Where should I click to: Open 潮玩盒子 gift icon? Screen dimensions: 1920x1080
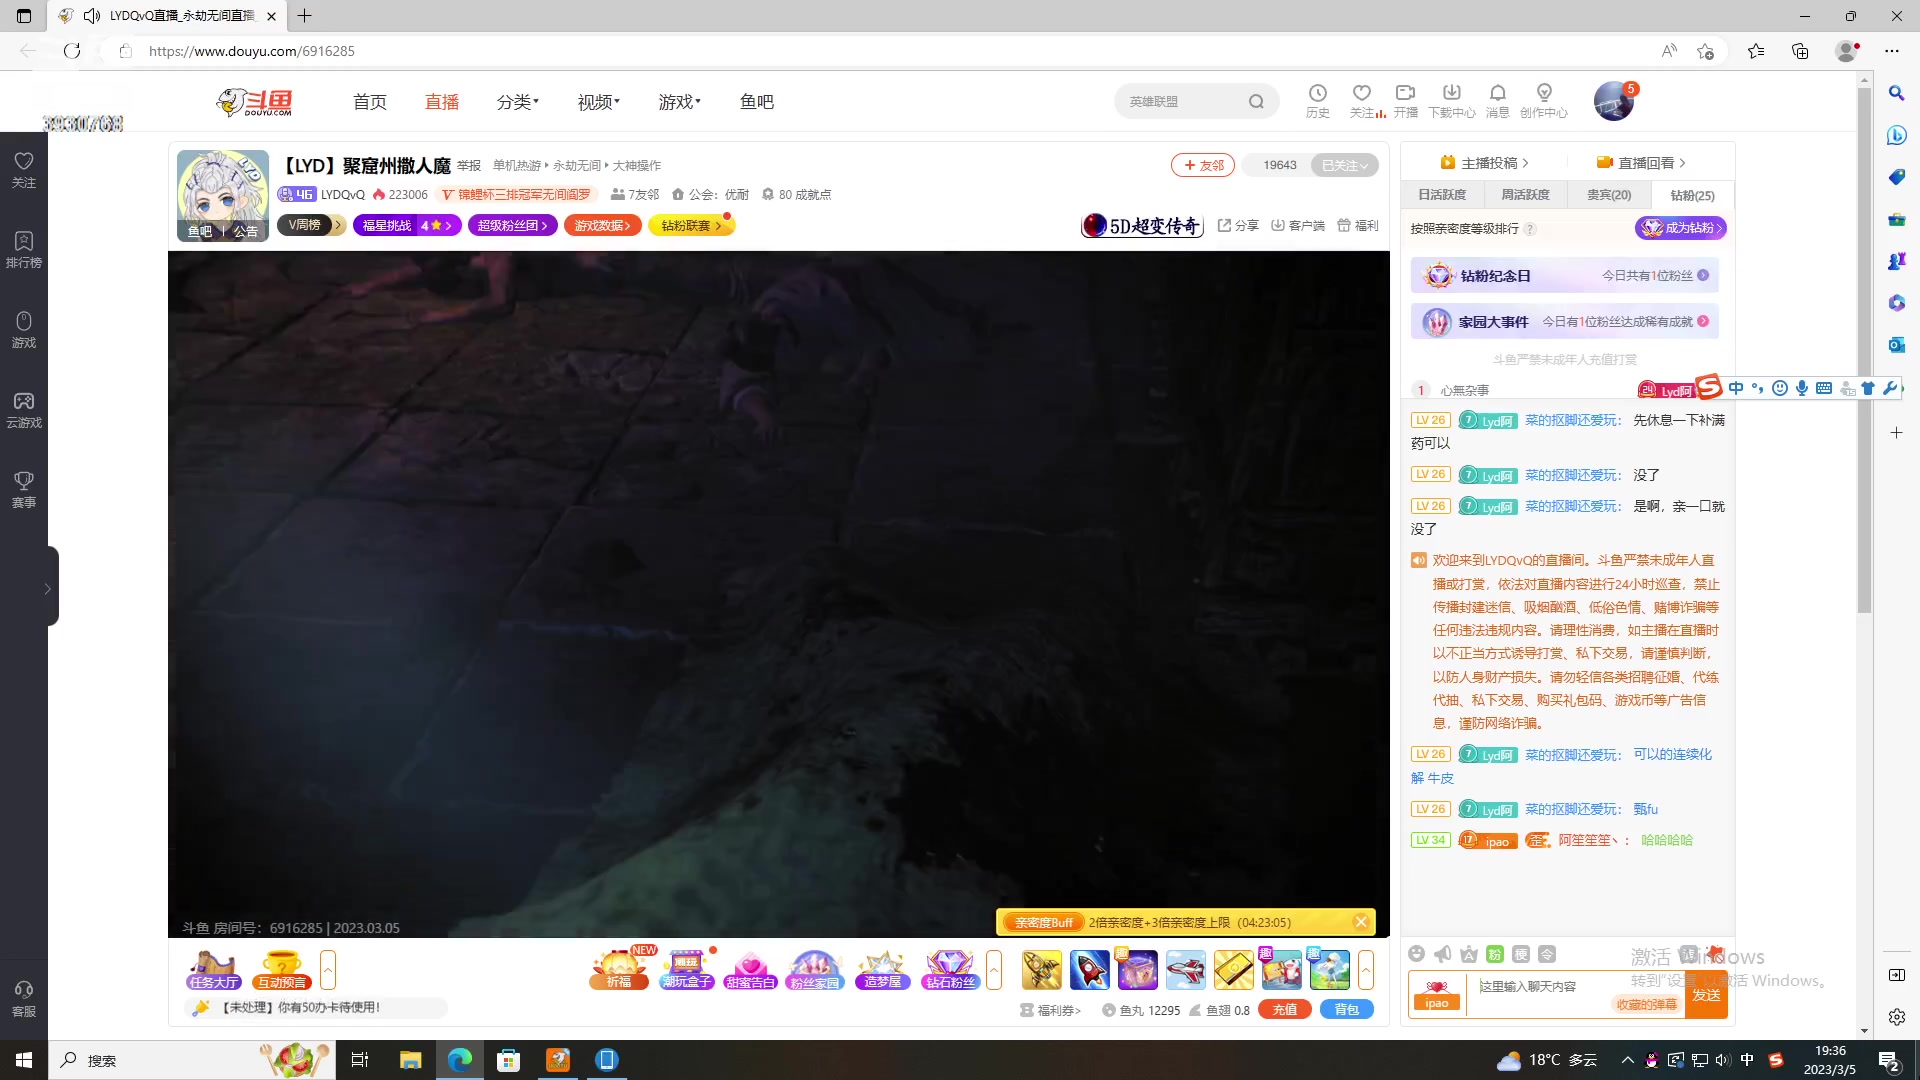[x=686, y=970]
